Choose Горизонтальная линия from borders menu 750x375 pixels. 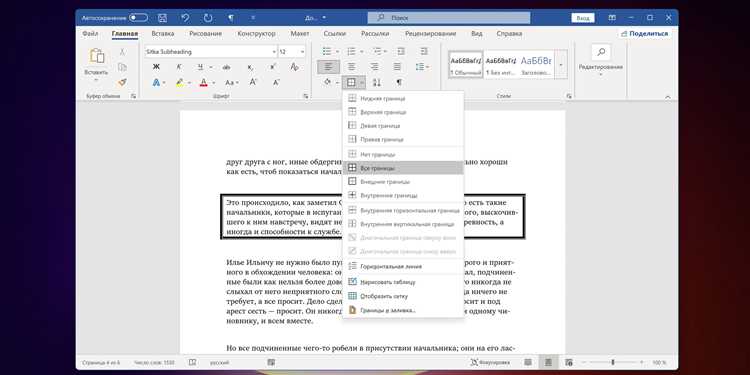tap(403, 266)
